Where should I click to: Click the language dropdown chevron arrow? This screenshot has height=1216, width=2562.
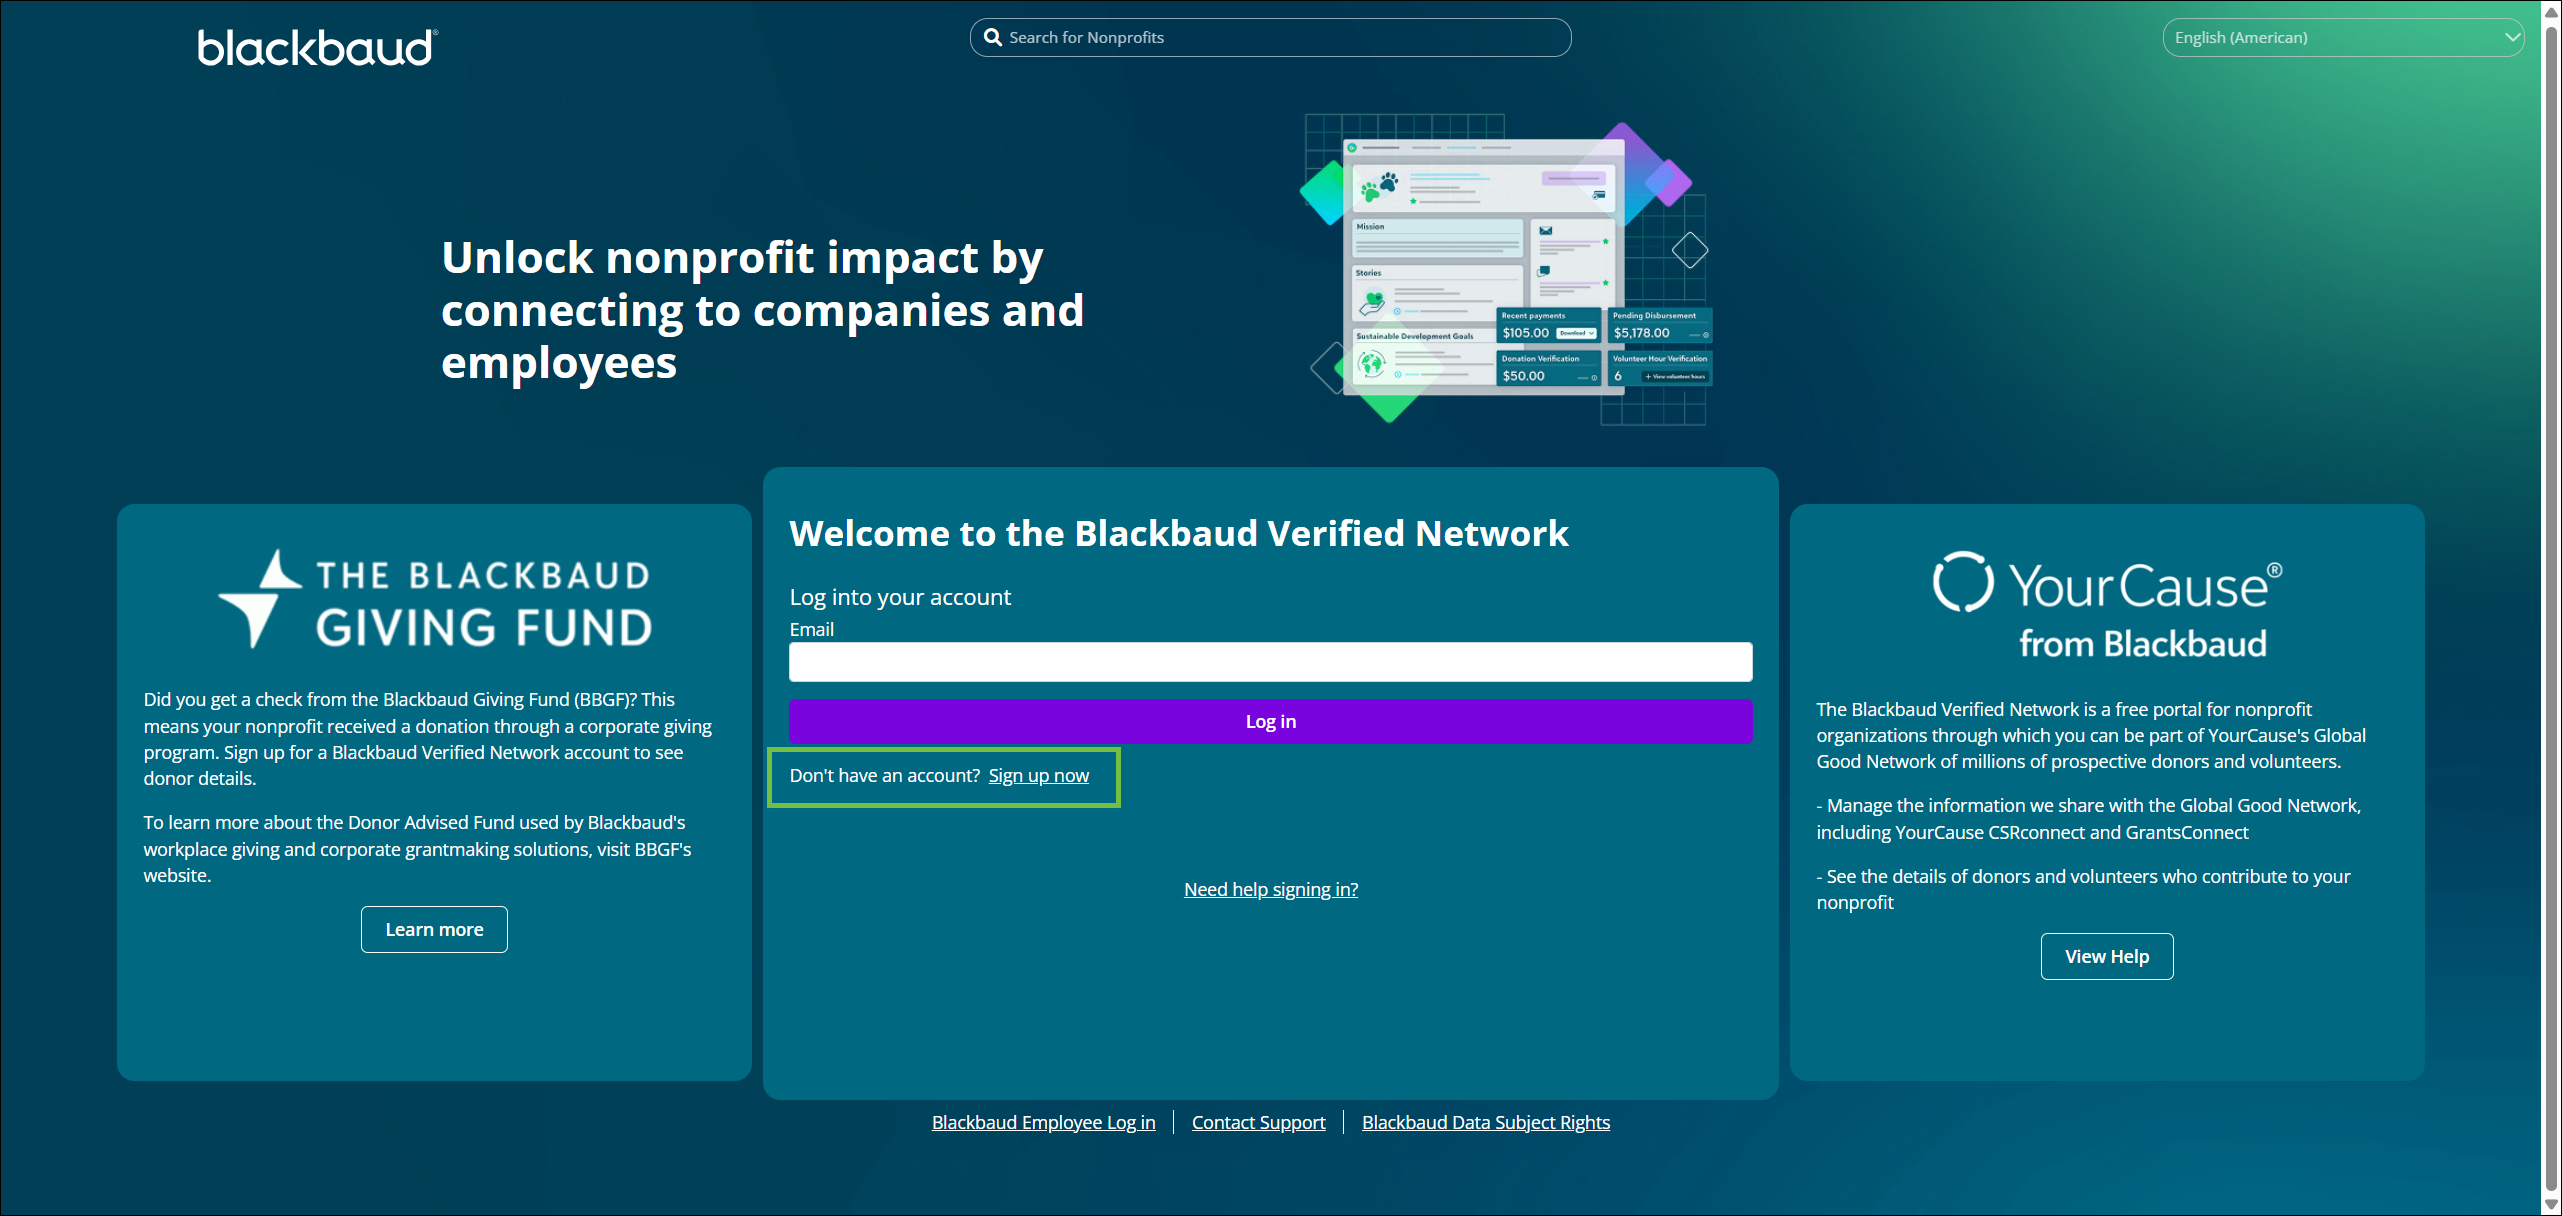(x=2512, y=37)
